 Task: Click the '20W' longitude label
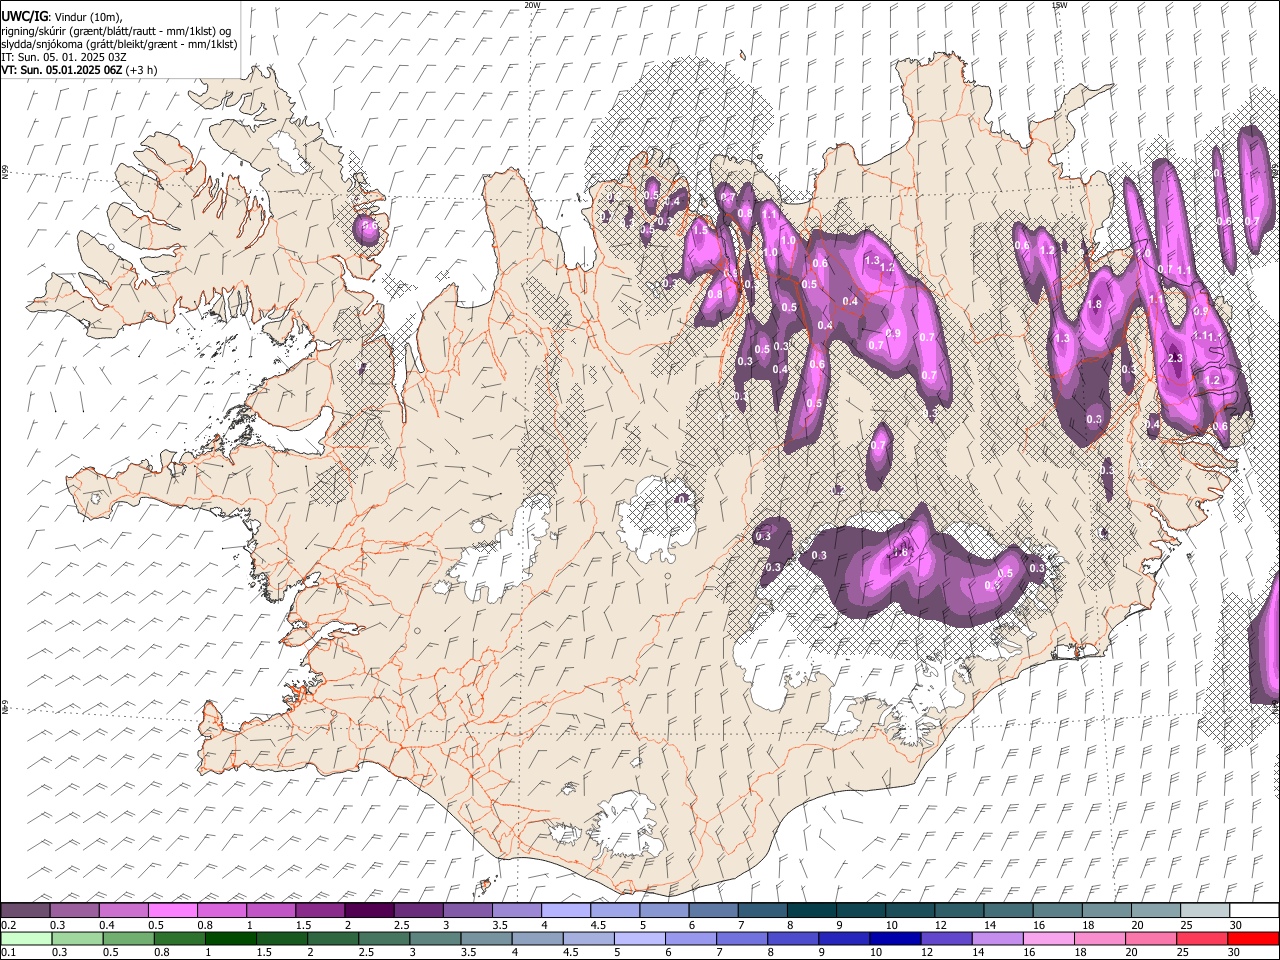click(533, 5)
